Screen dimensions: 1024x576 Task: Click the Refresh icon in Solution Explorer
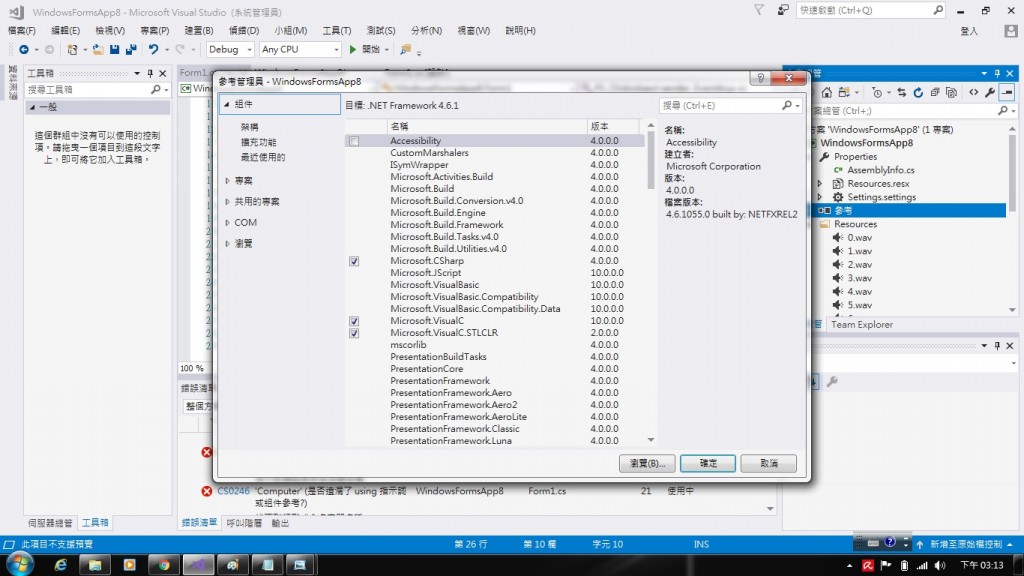pyautogui.click(x=918, y=93)
